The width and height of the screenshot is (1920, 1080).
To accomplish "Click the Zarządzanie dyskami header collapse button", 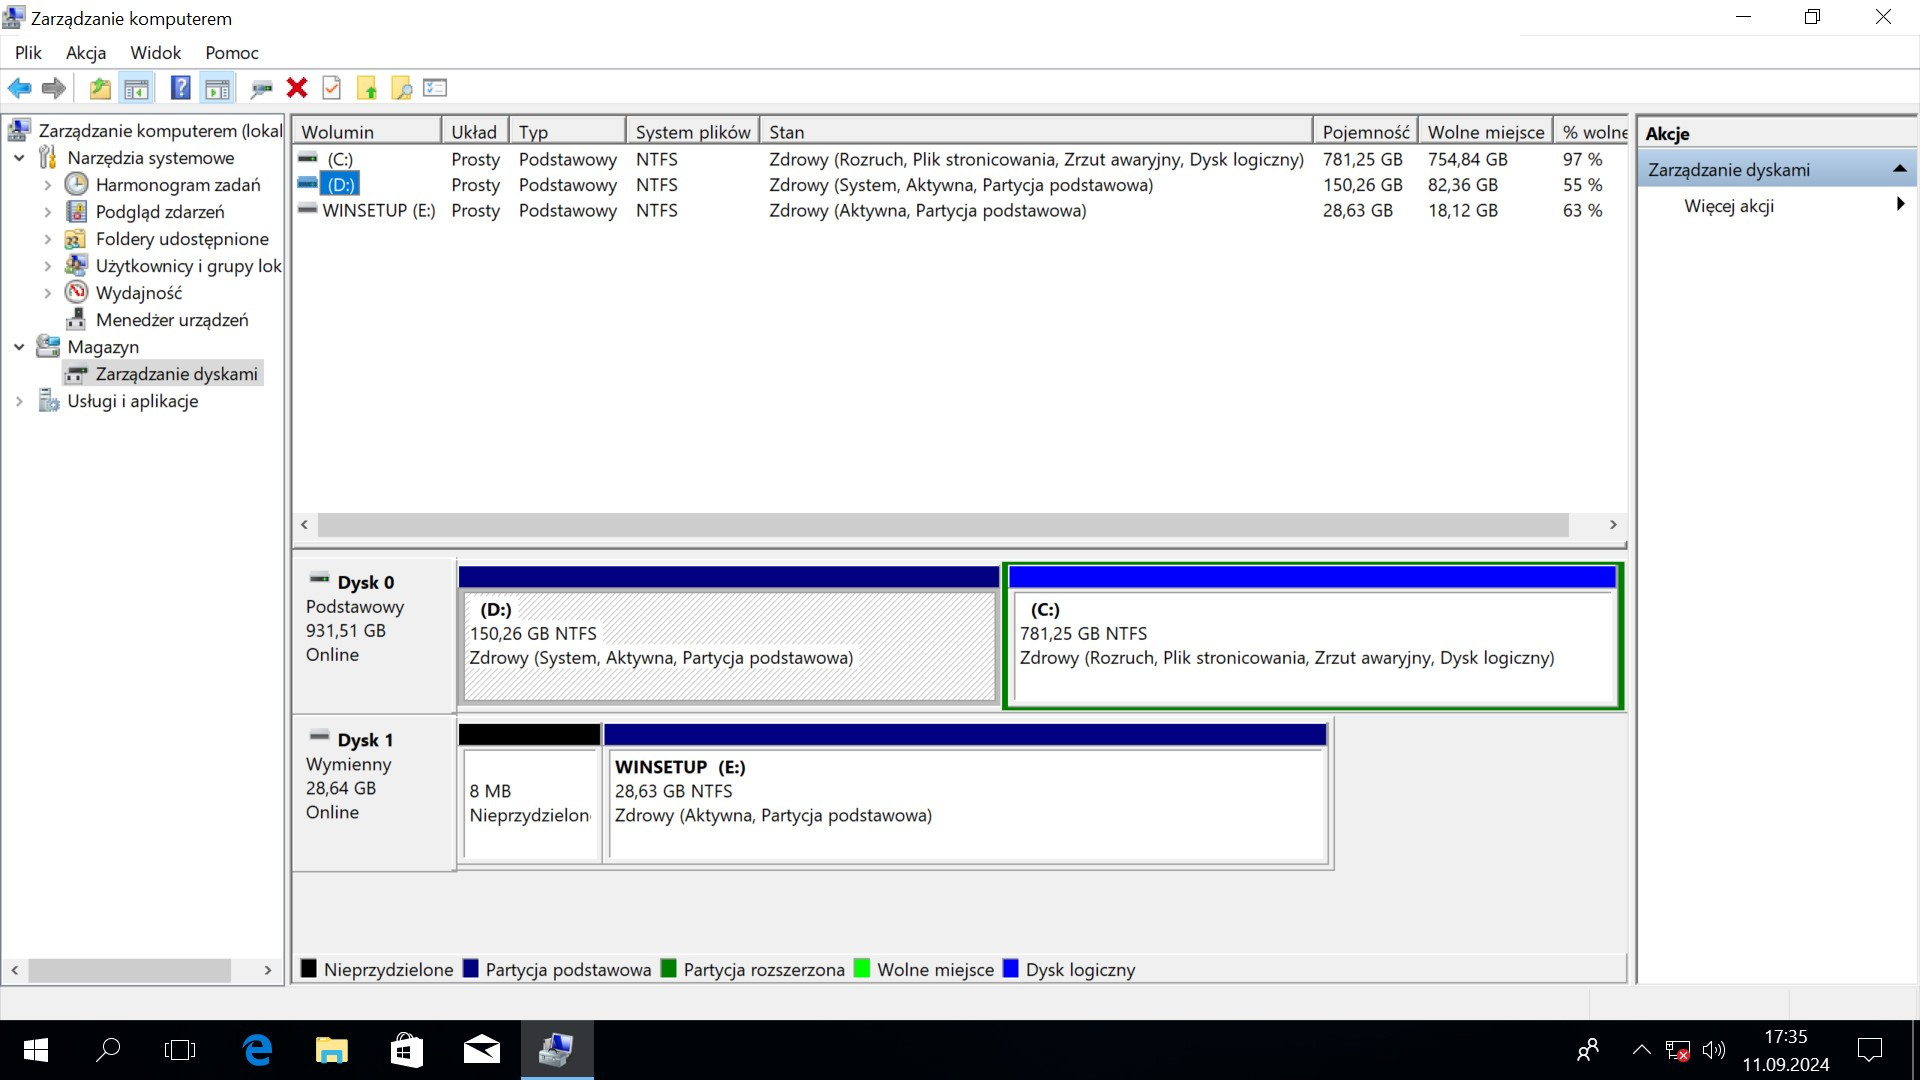I will tap(1899, 167).
